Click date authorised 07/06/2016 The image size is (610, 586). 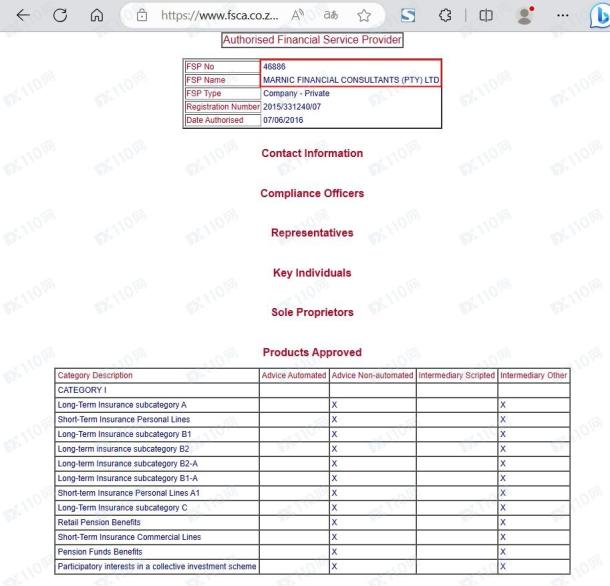pos(283,120)
